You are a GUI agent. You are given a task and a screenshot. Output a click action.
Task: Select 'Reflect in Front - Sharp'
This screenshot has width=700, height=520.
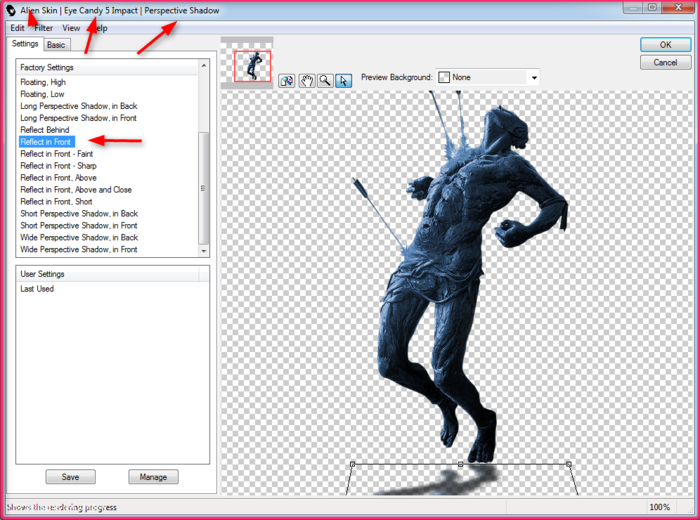(58, 166)
